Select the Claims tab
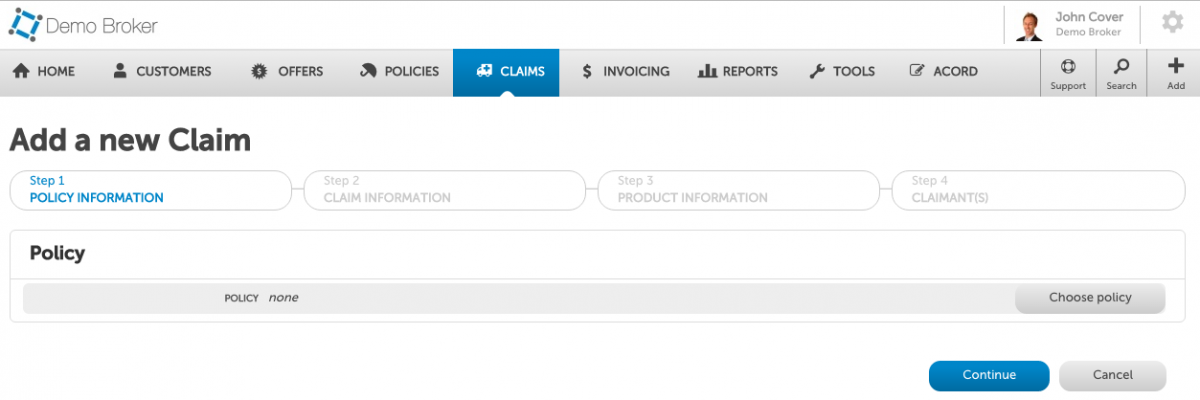1200x400 pixels. 506,72
